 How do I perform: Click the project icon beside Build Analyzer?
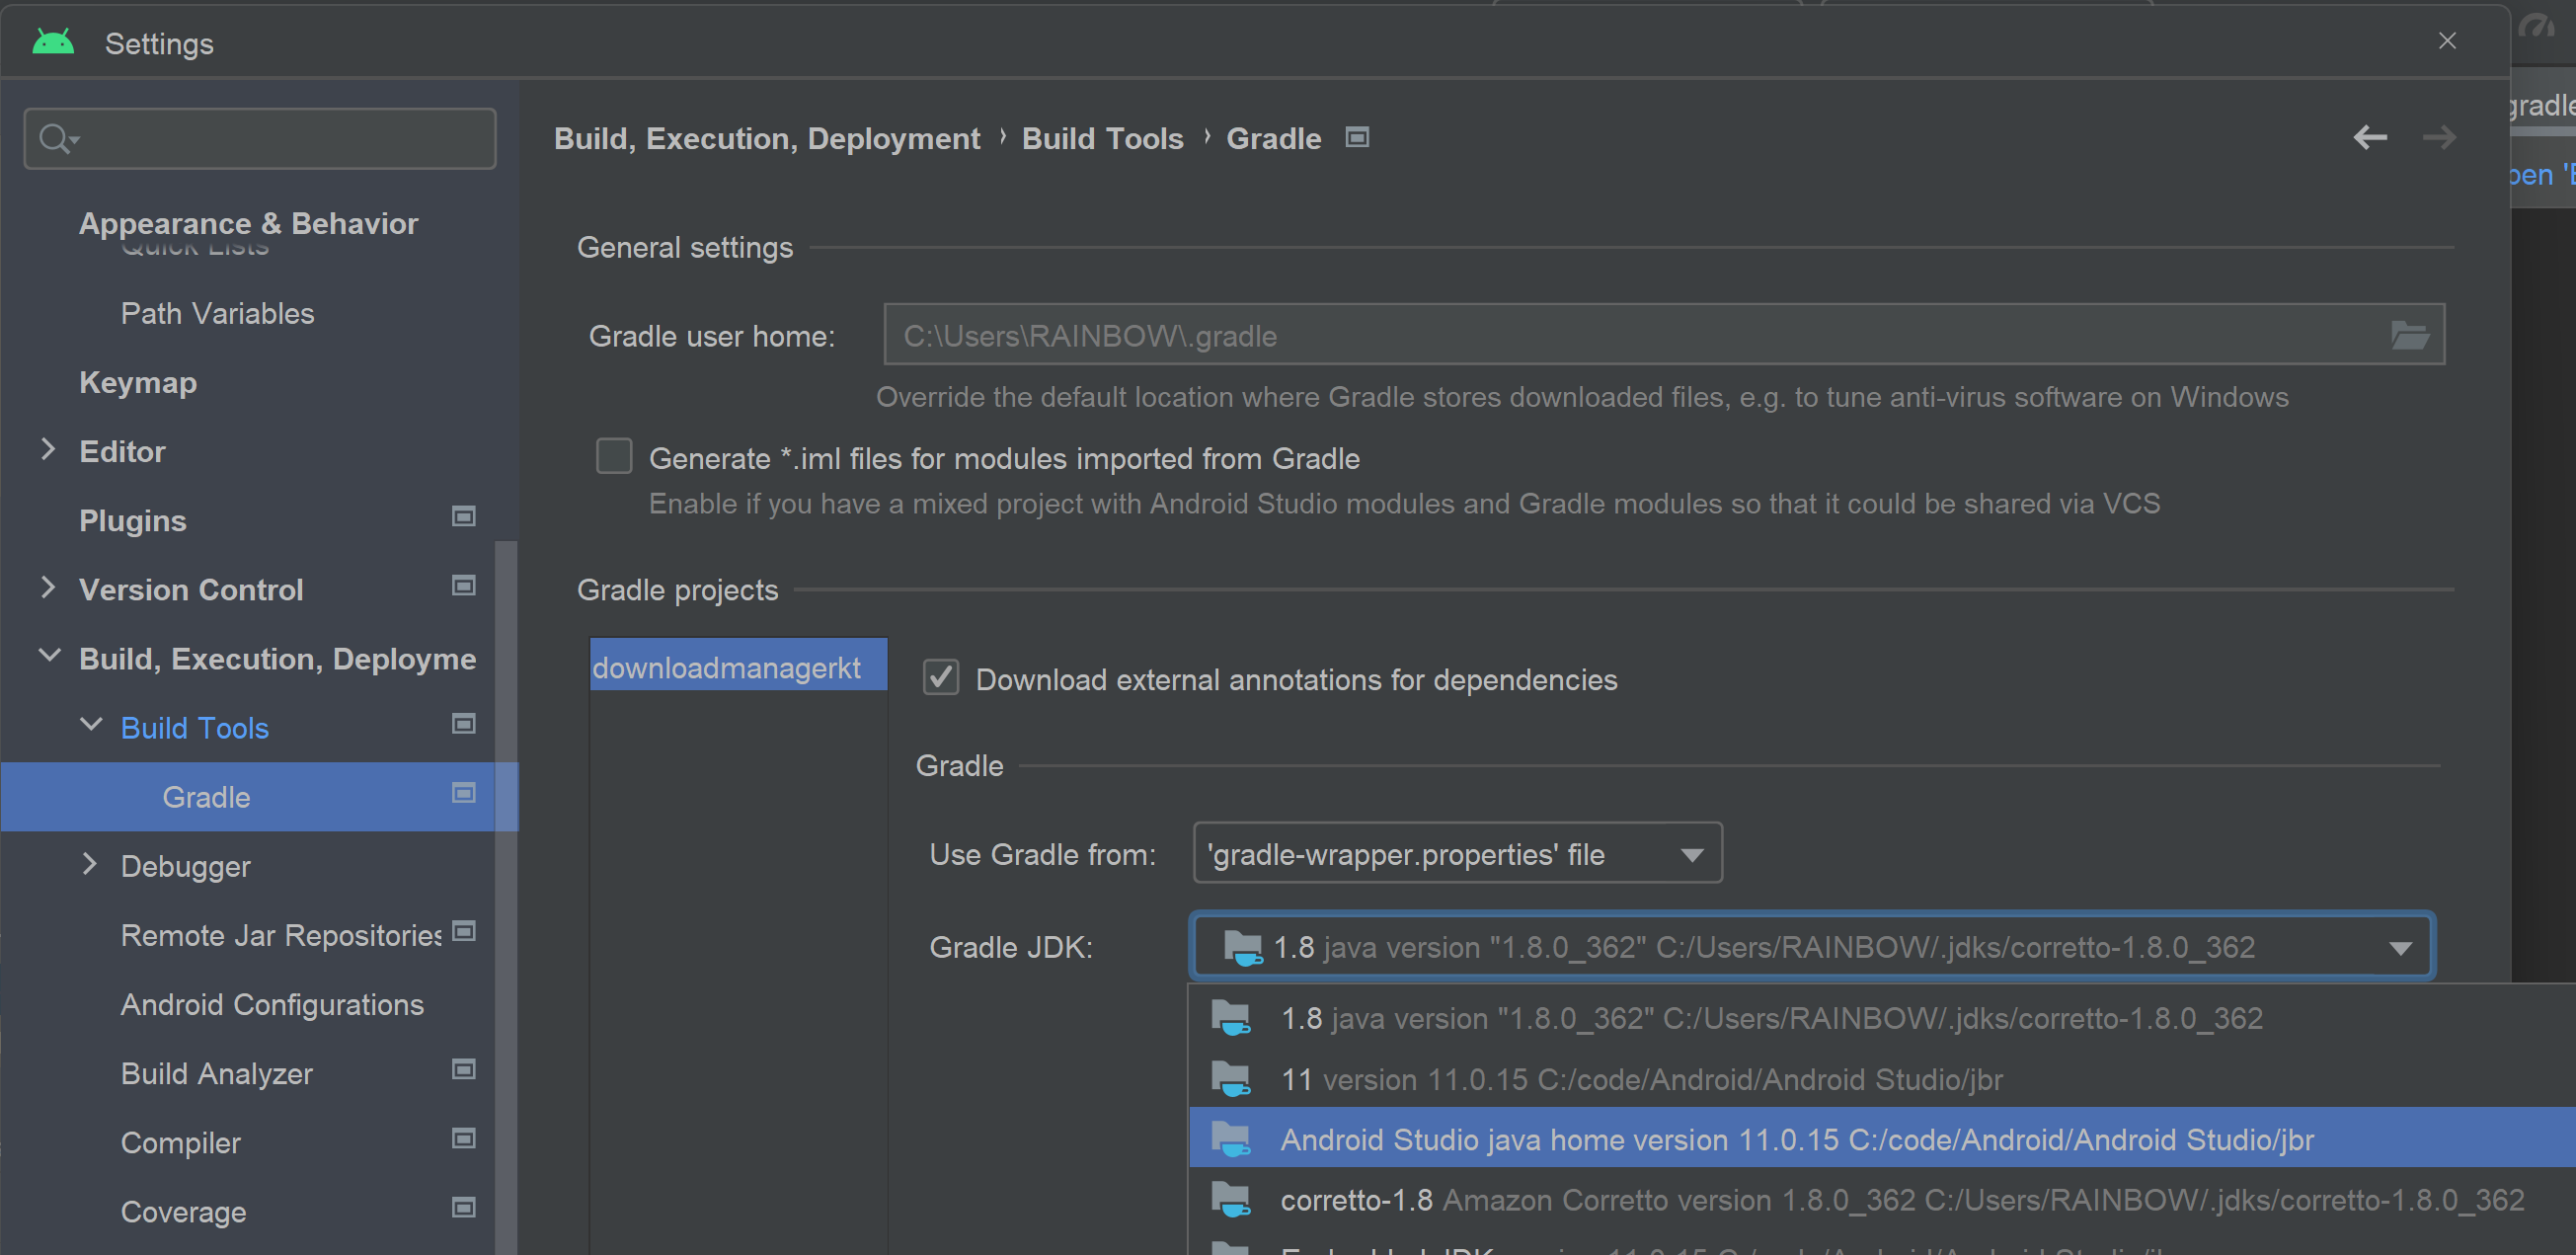pyautogui.click(x=463, y=1070)
